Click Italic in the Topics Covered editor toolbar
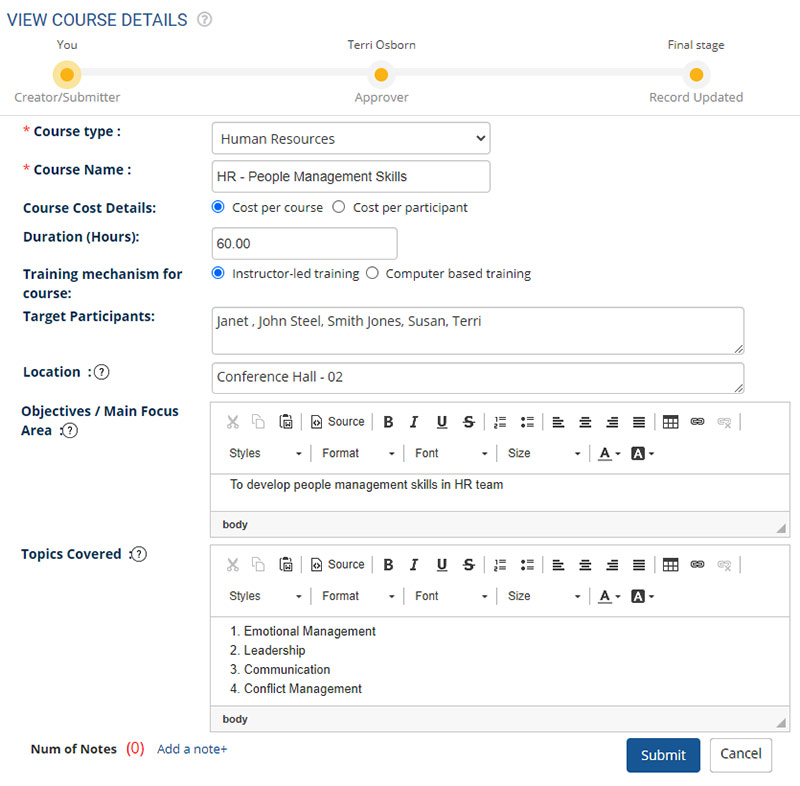 click(414, 565)
